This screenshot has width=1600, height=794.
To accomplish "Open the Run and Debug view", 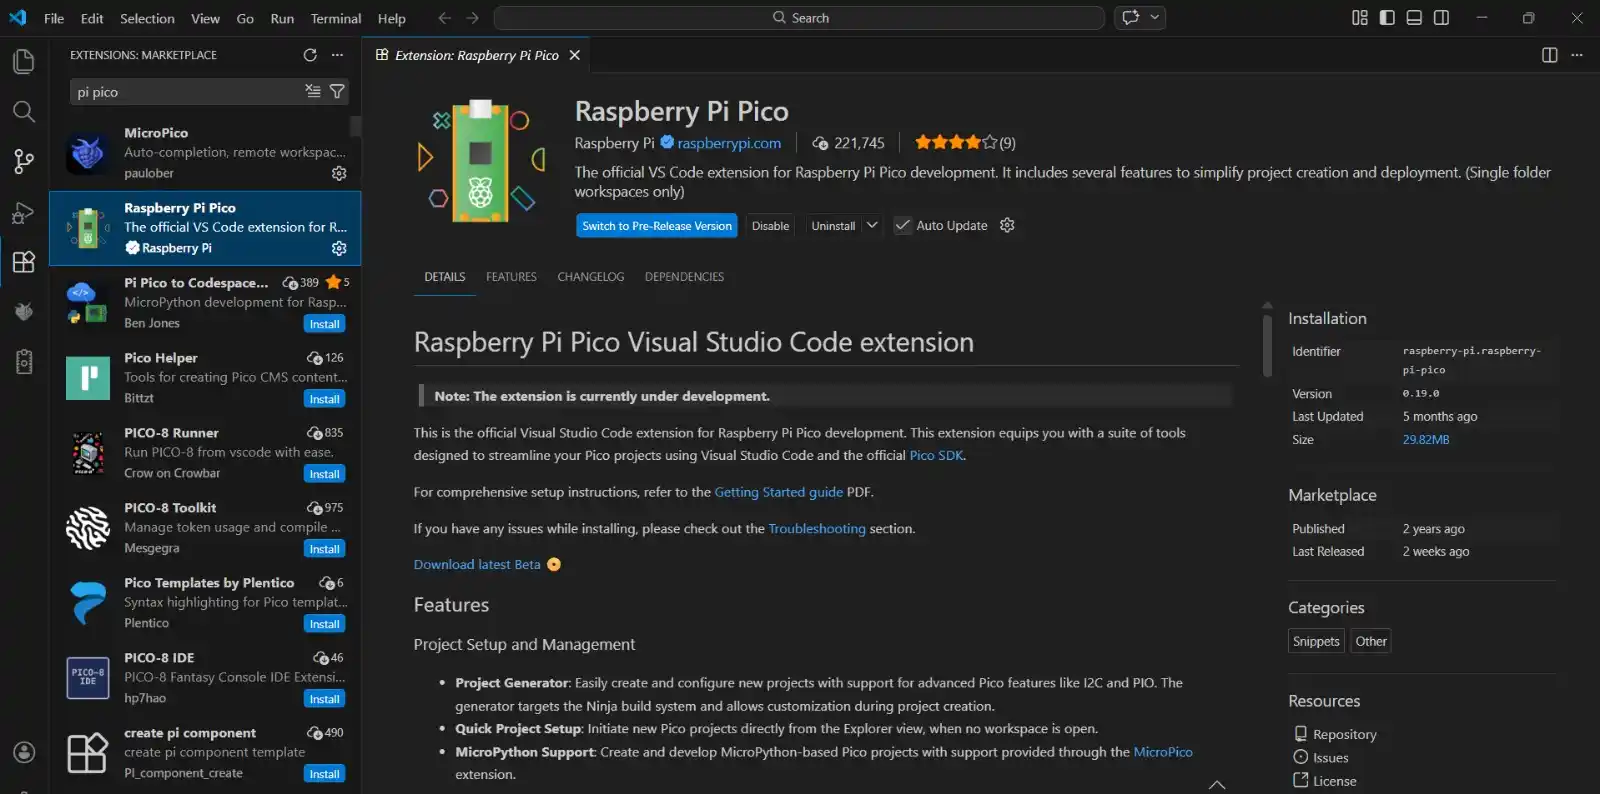I will tap(24, 212).
